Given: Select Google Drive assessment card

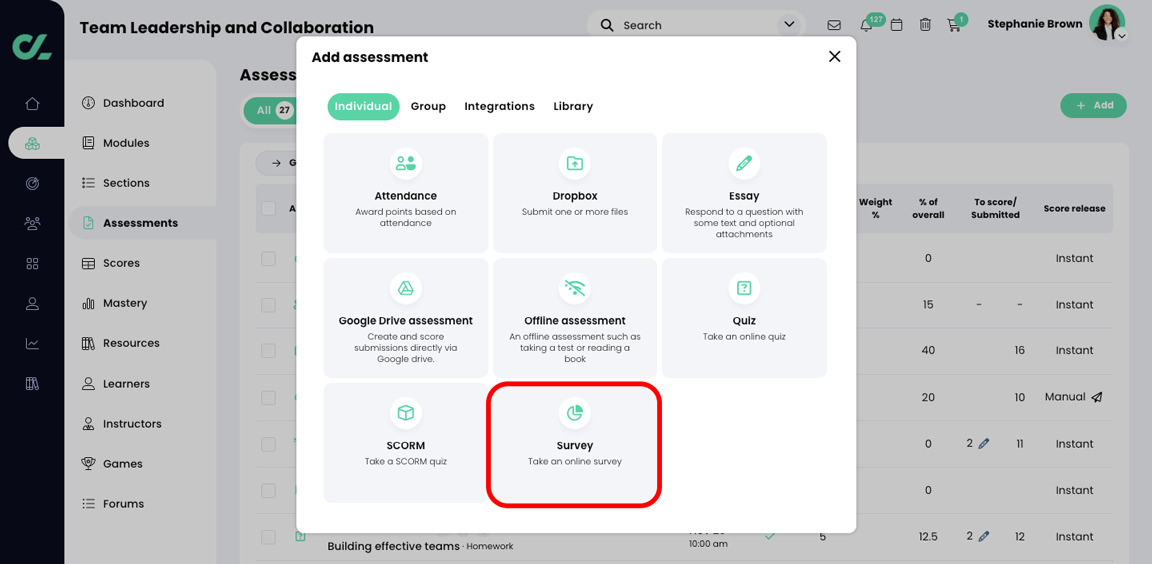Looking at the screenshot, I should pos(406,318).
